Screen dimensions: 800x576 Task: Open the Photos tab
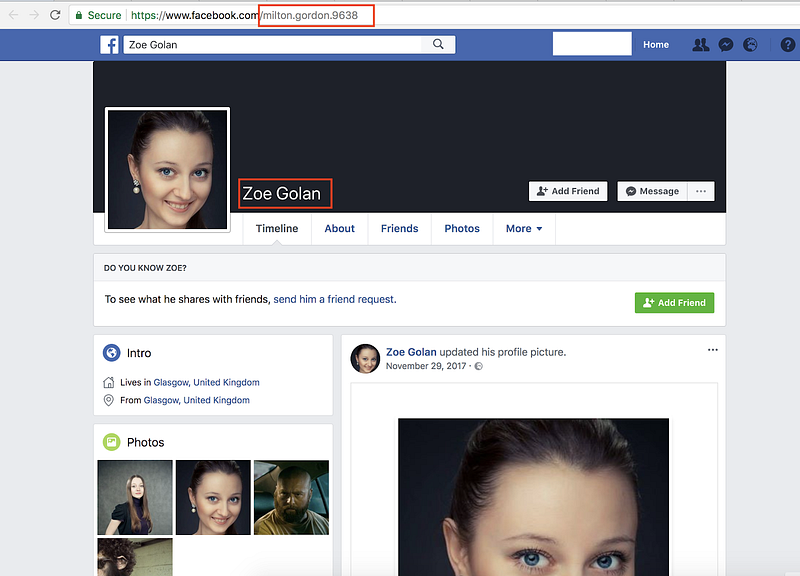coord(461,228)
